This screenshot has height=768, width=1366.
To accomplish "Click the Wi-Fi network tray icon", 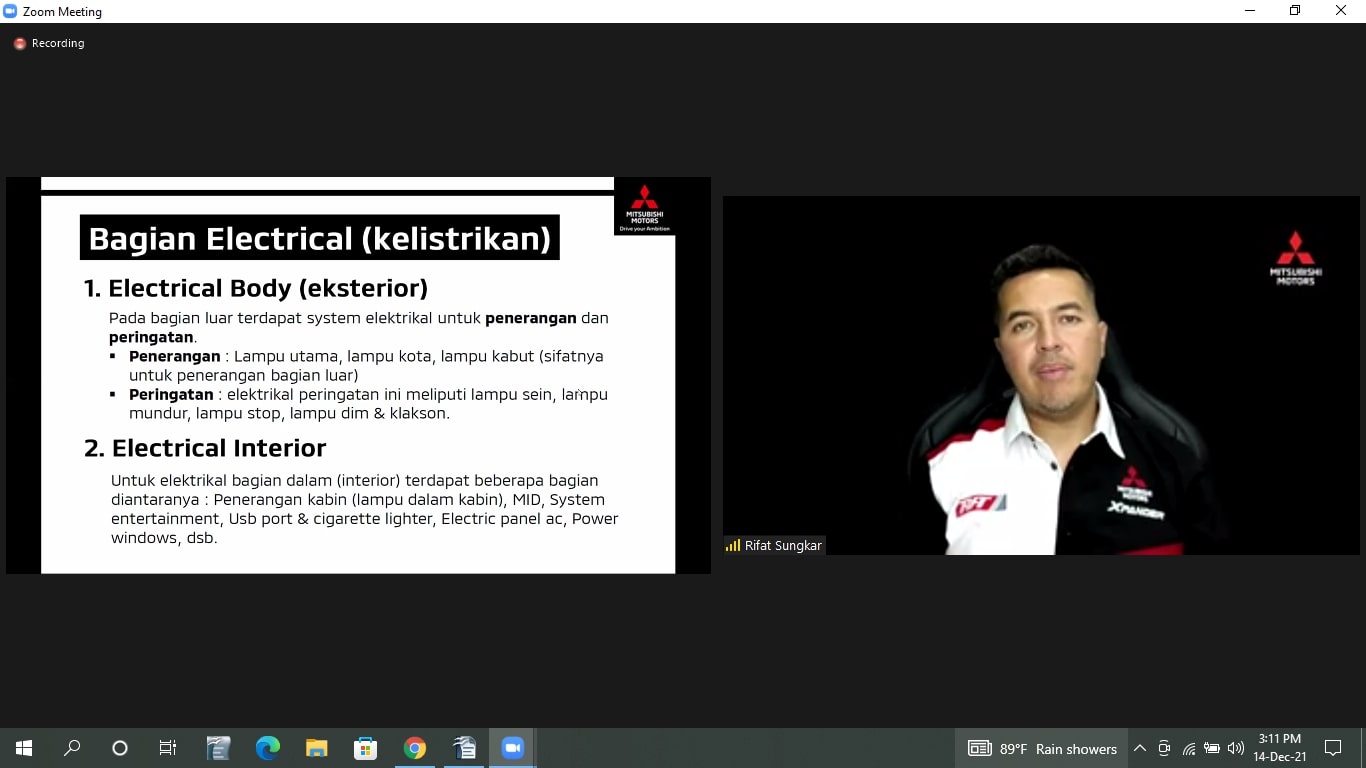I will 1189,748.
